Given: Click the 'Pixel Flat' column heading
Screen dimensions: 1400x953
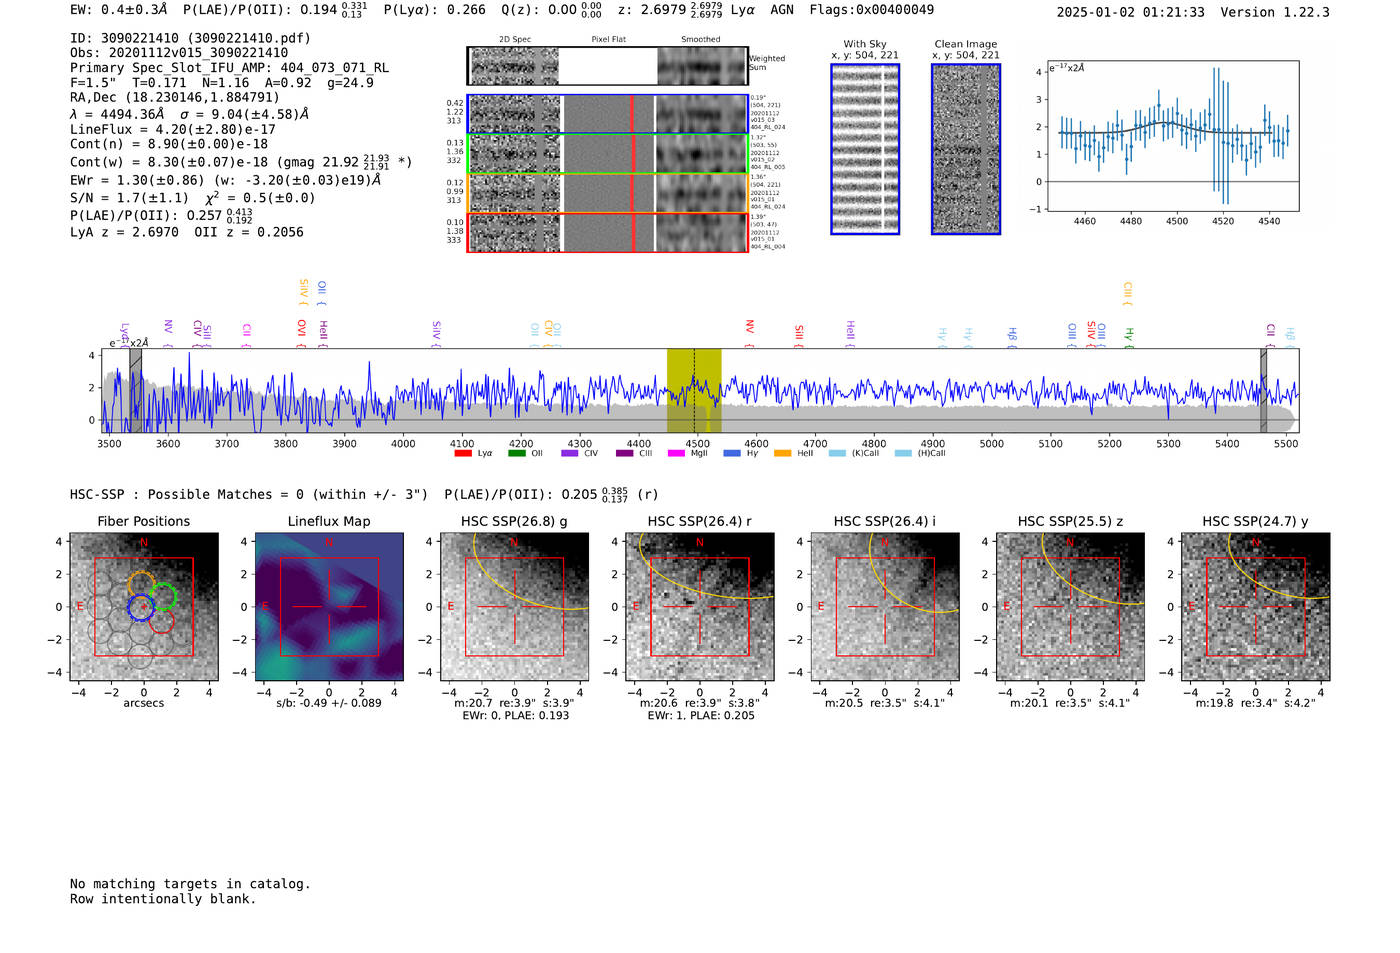Looking at the screenshot, I should (x=608, y=39).
